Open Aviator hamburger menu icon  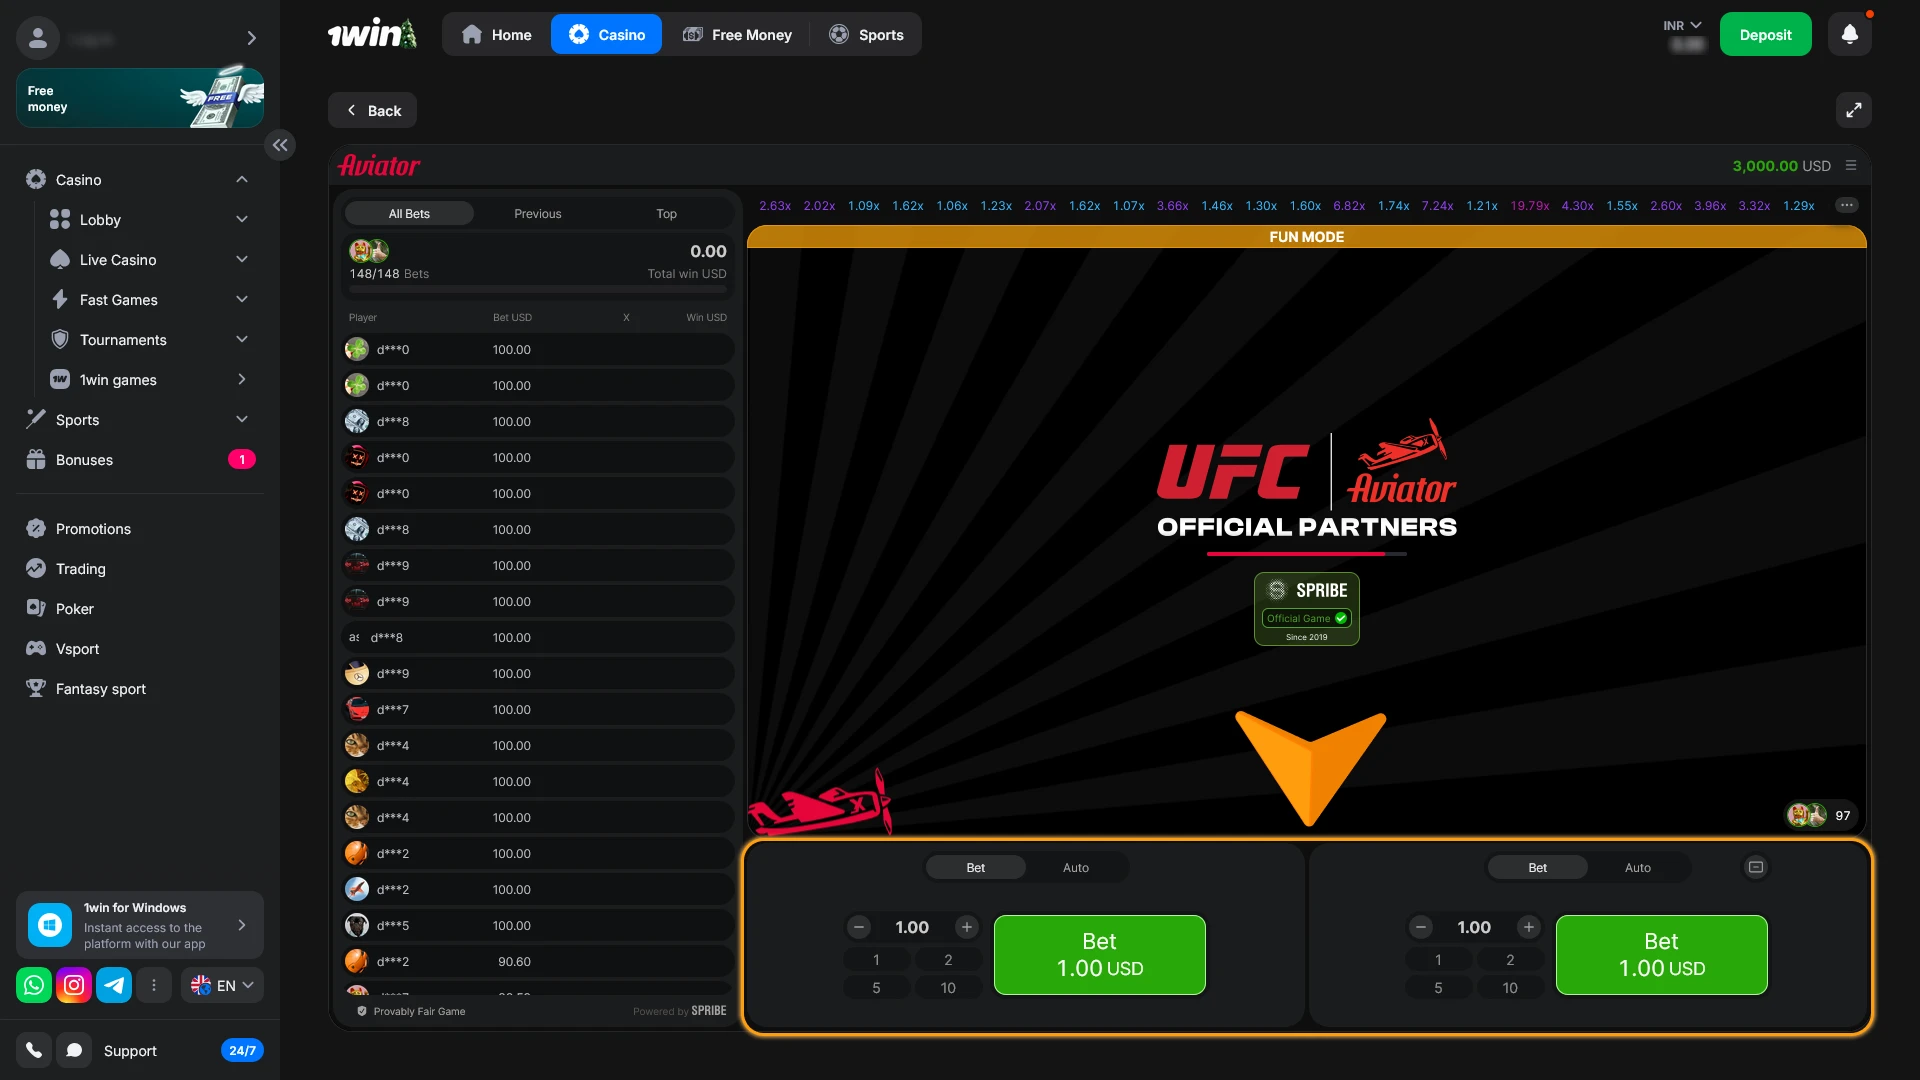pos(1851,166)
